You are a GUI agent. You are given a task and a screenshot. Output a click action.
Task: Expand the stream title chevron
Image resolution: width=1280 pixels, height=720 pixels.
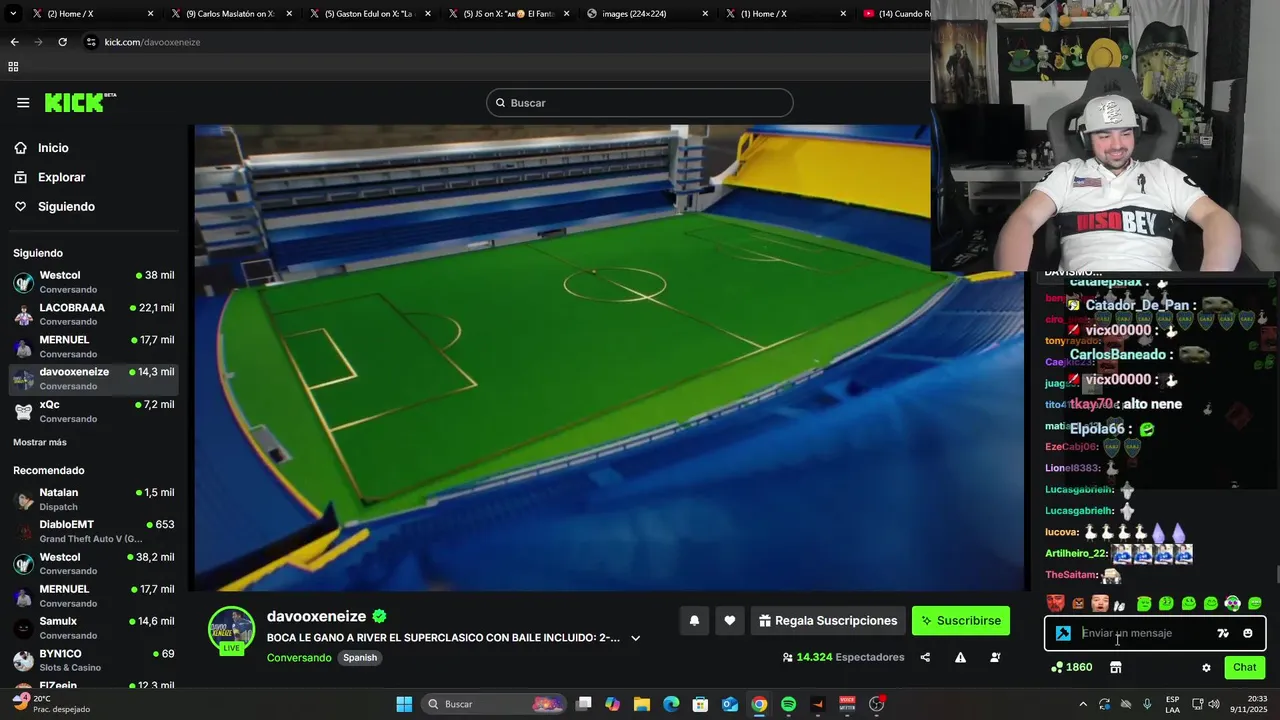(x=635, y=638)
